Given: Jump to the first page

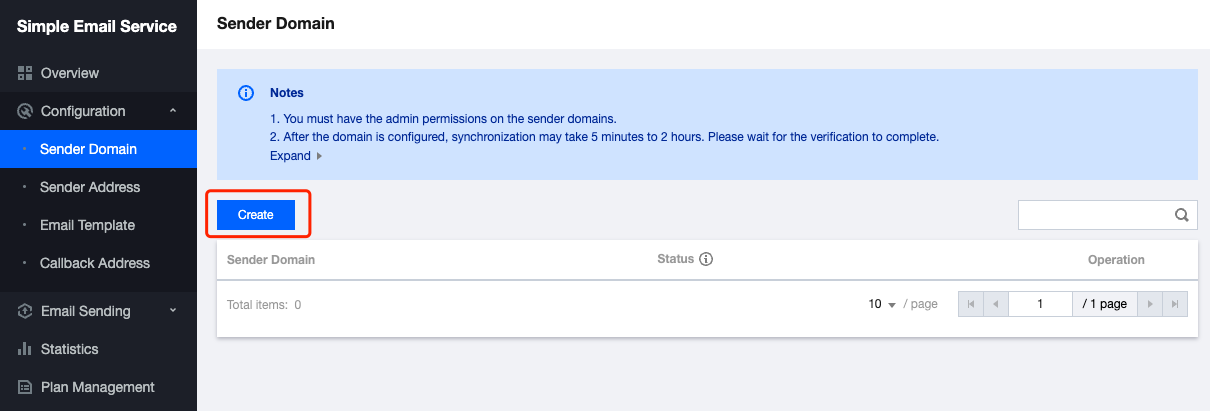Looking at the screenshot, I should point(970,304).
